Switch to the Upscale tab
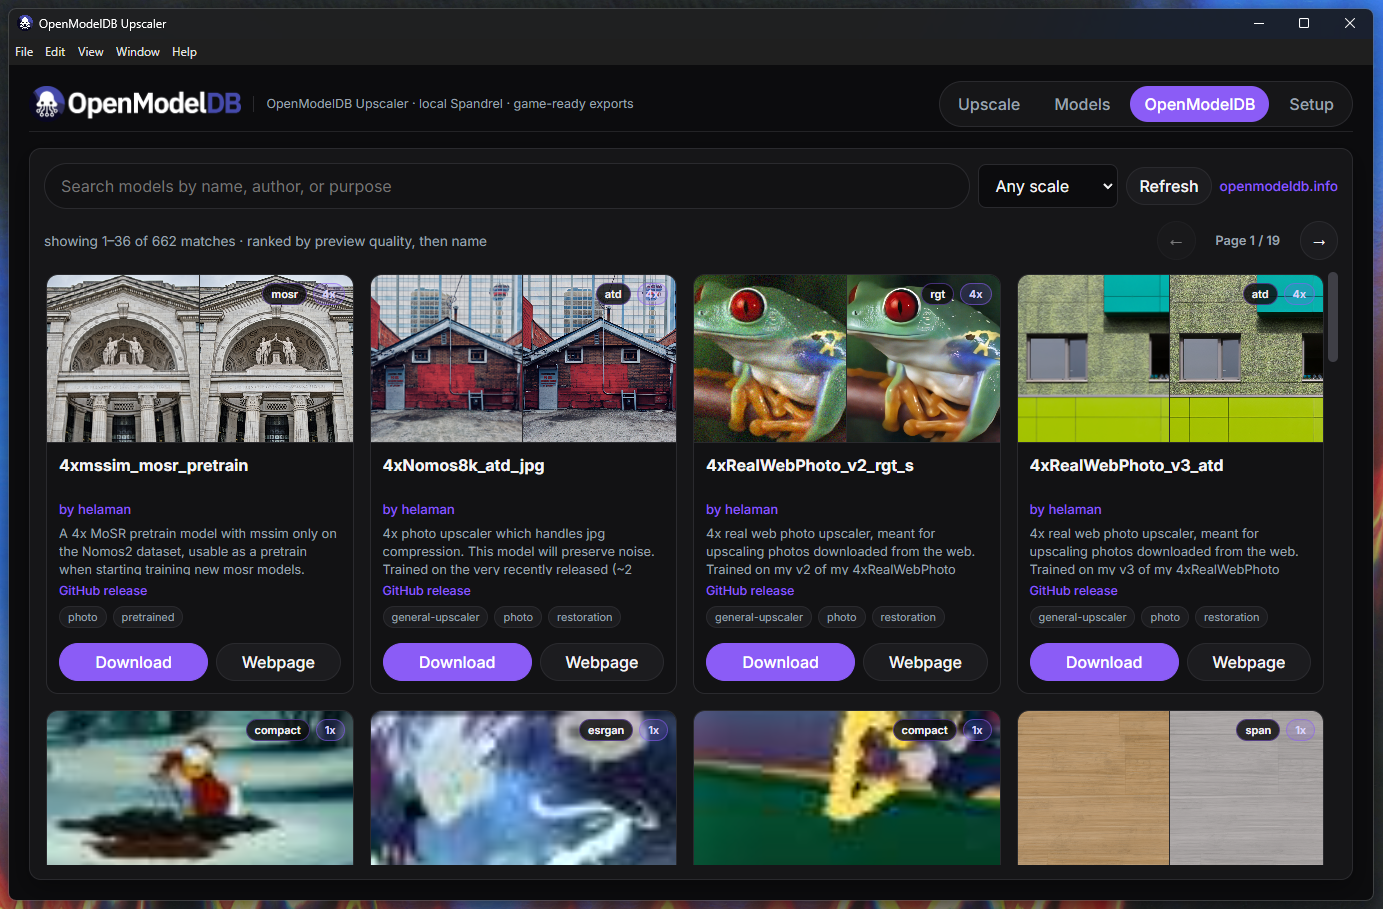This screenshot has height=909, width=1383. coord(989,104)
